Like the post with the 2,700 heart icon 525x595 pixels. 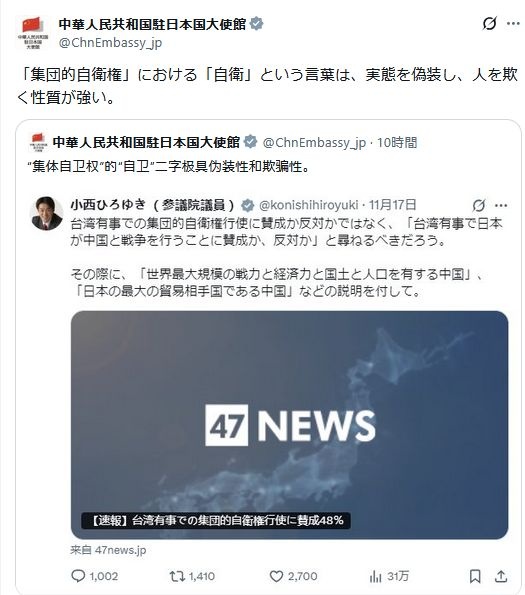(276, 576)
